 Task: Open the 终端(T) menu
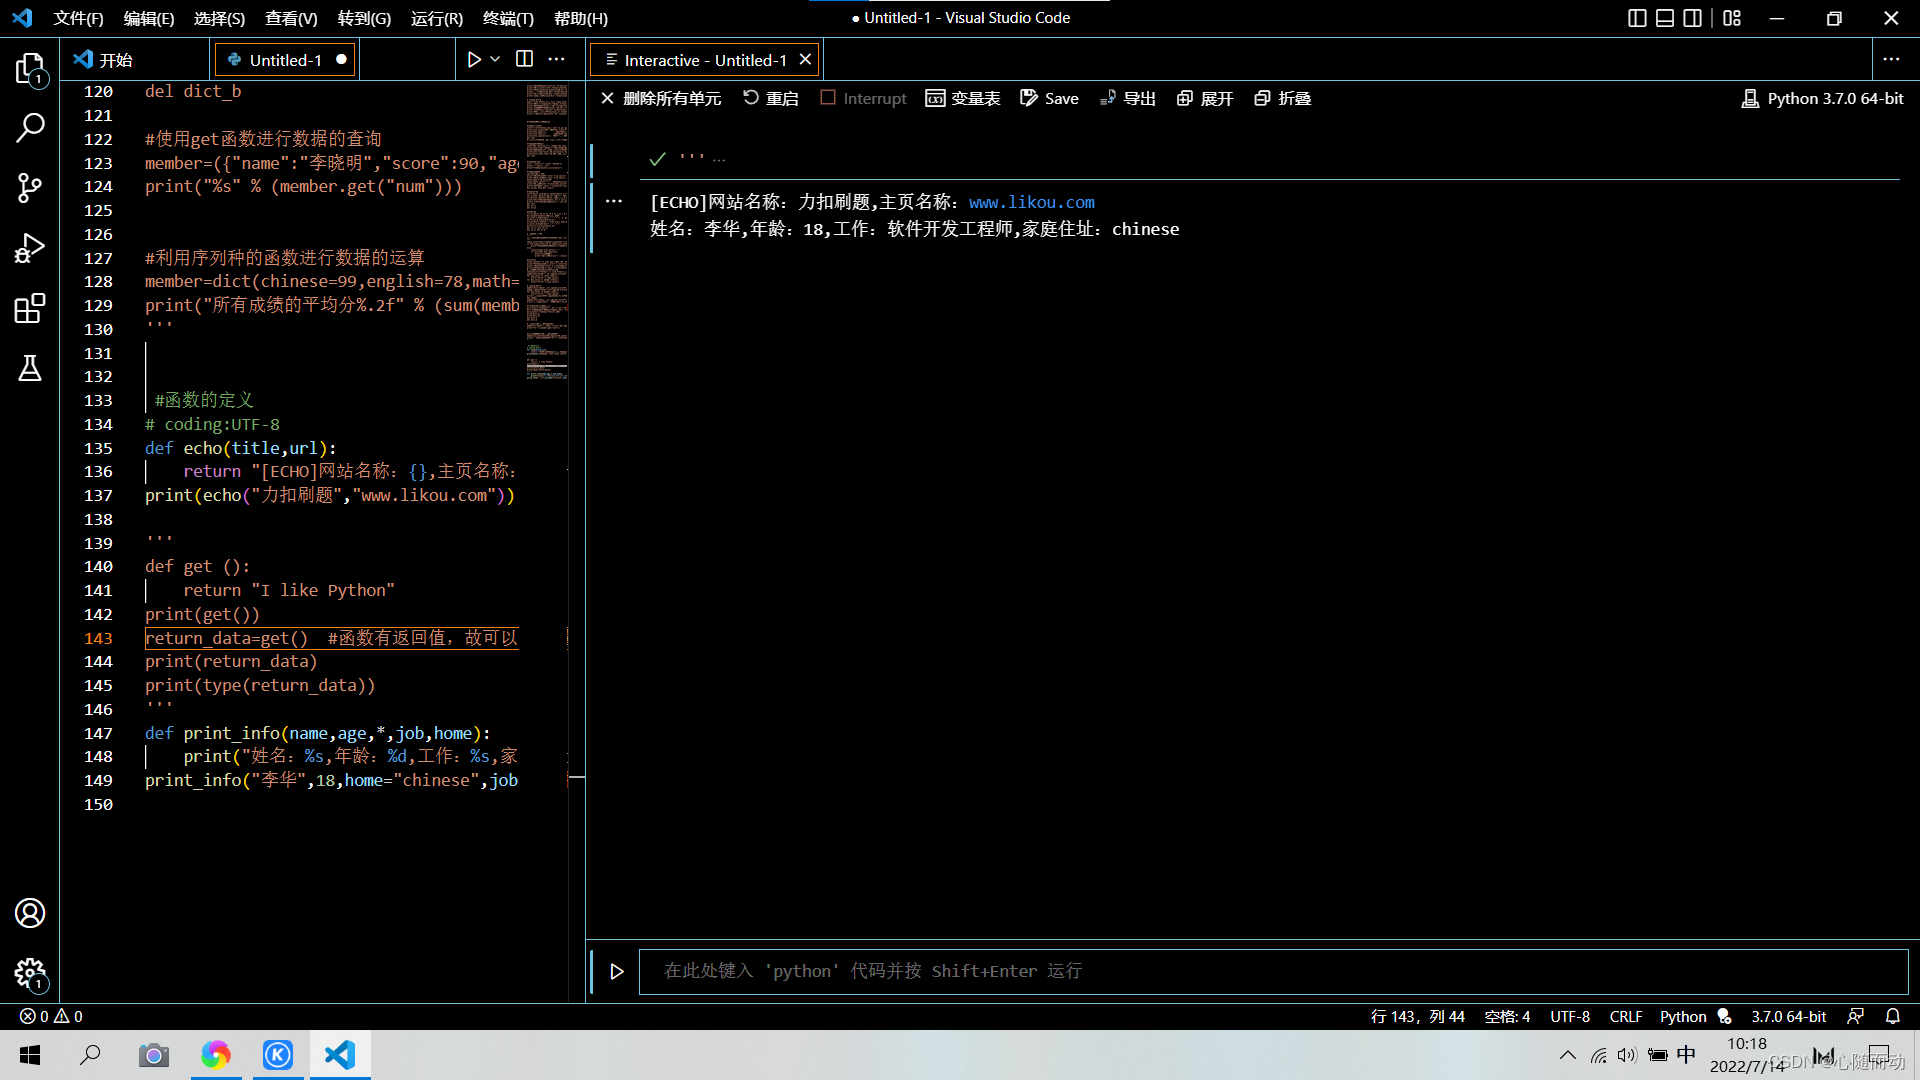click(508, 18)
